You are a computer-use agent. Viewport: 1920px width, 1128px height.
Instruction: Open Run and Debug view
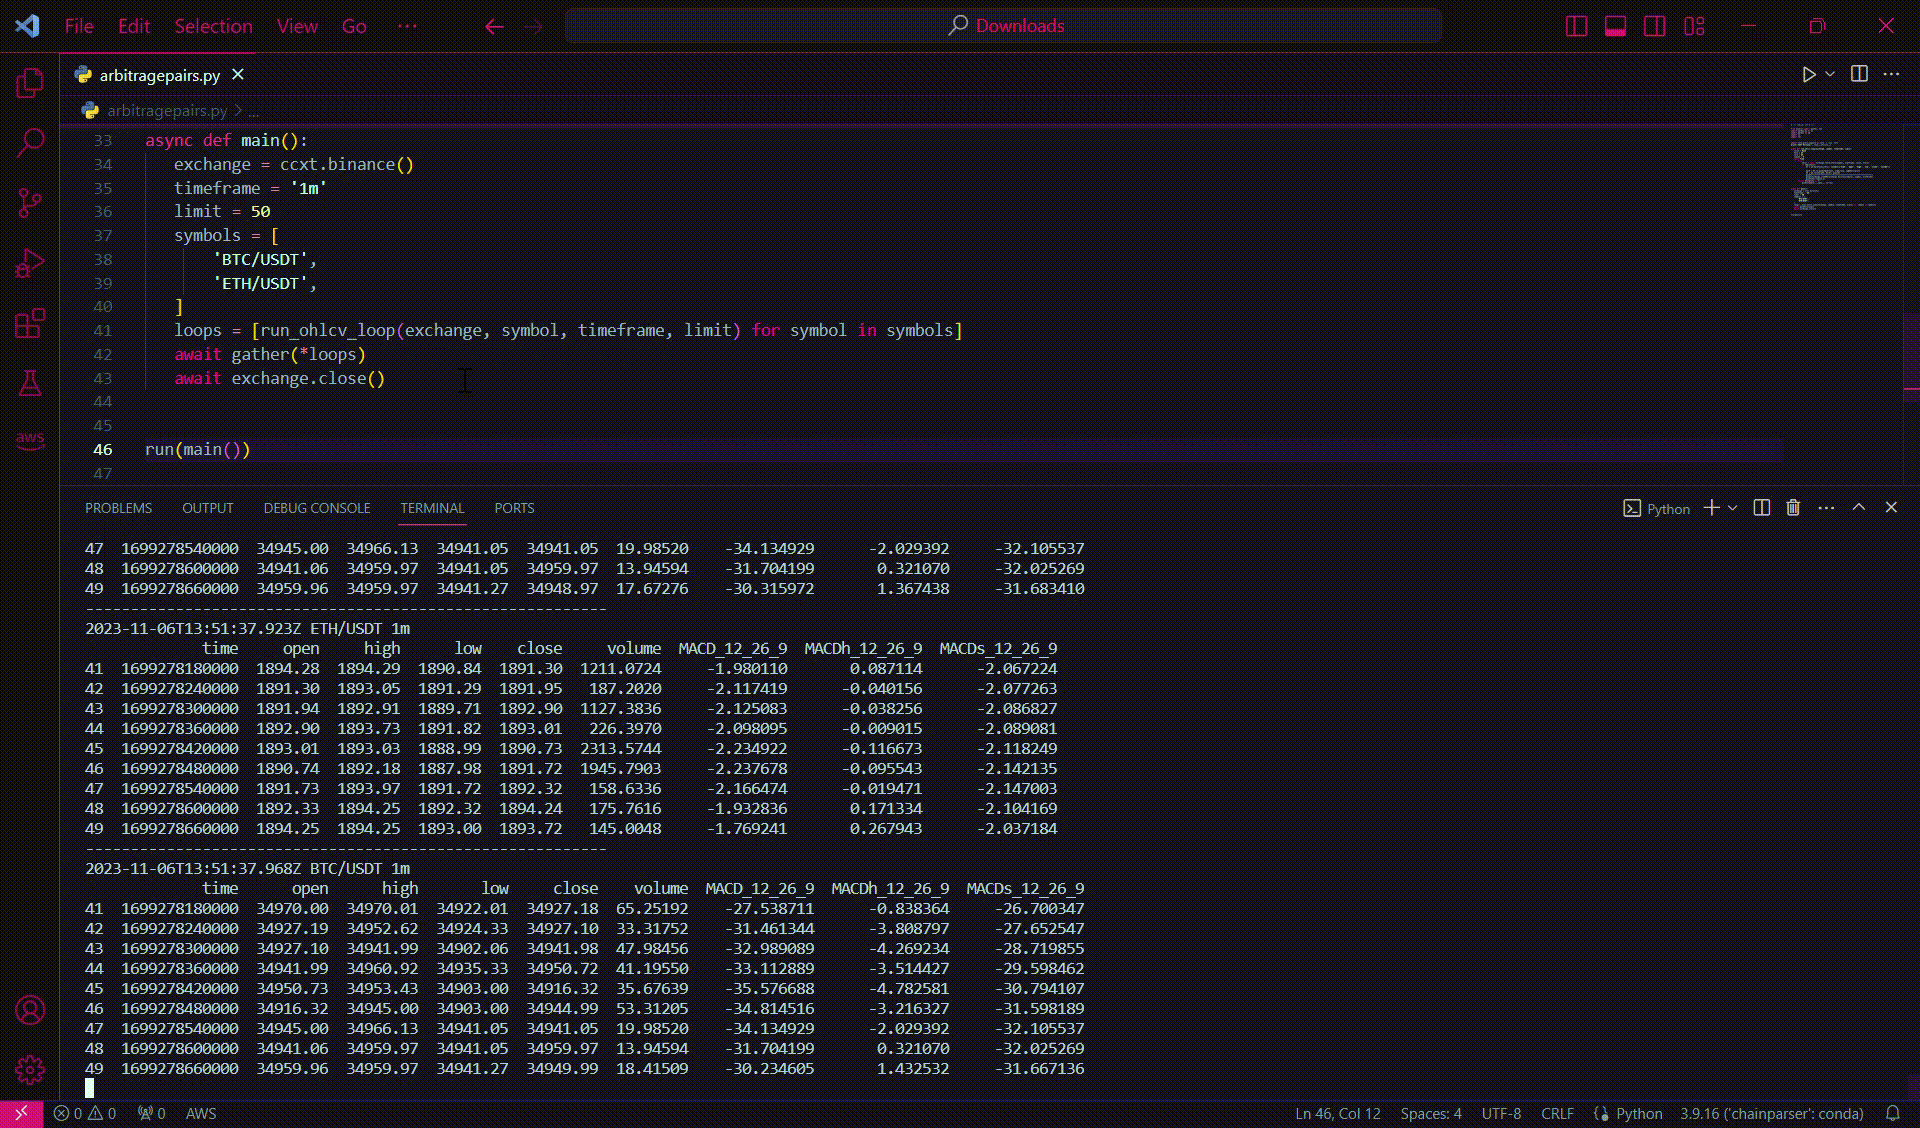click(30, 263)
